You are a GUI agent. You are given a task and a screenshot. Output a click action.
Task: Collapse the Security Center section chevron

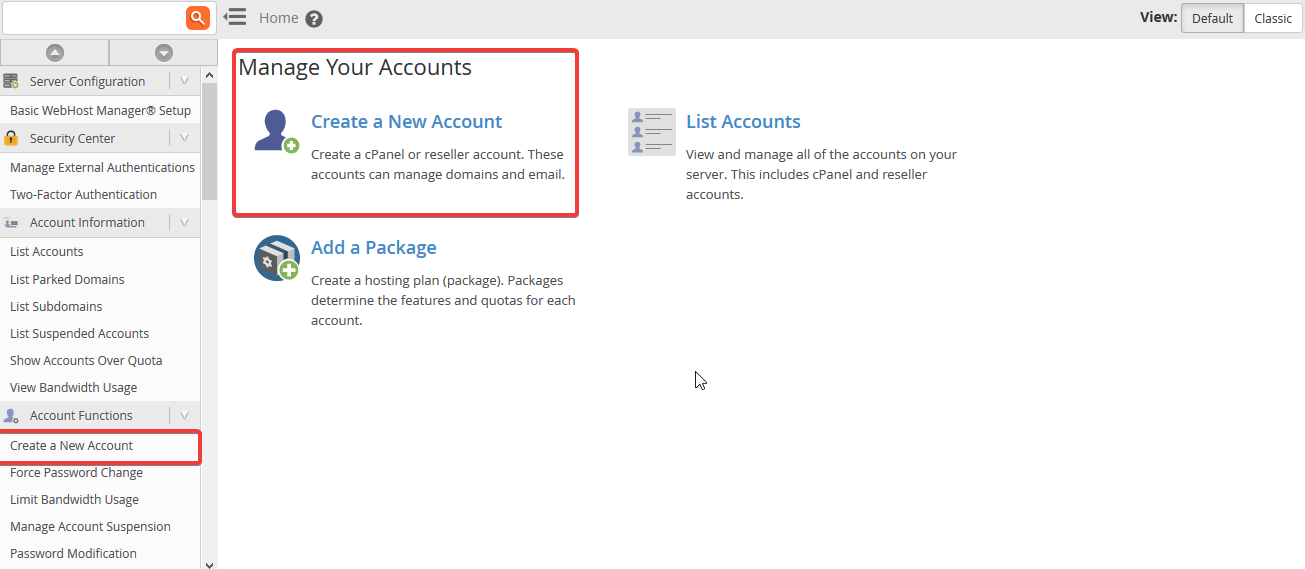click(184, 138)
